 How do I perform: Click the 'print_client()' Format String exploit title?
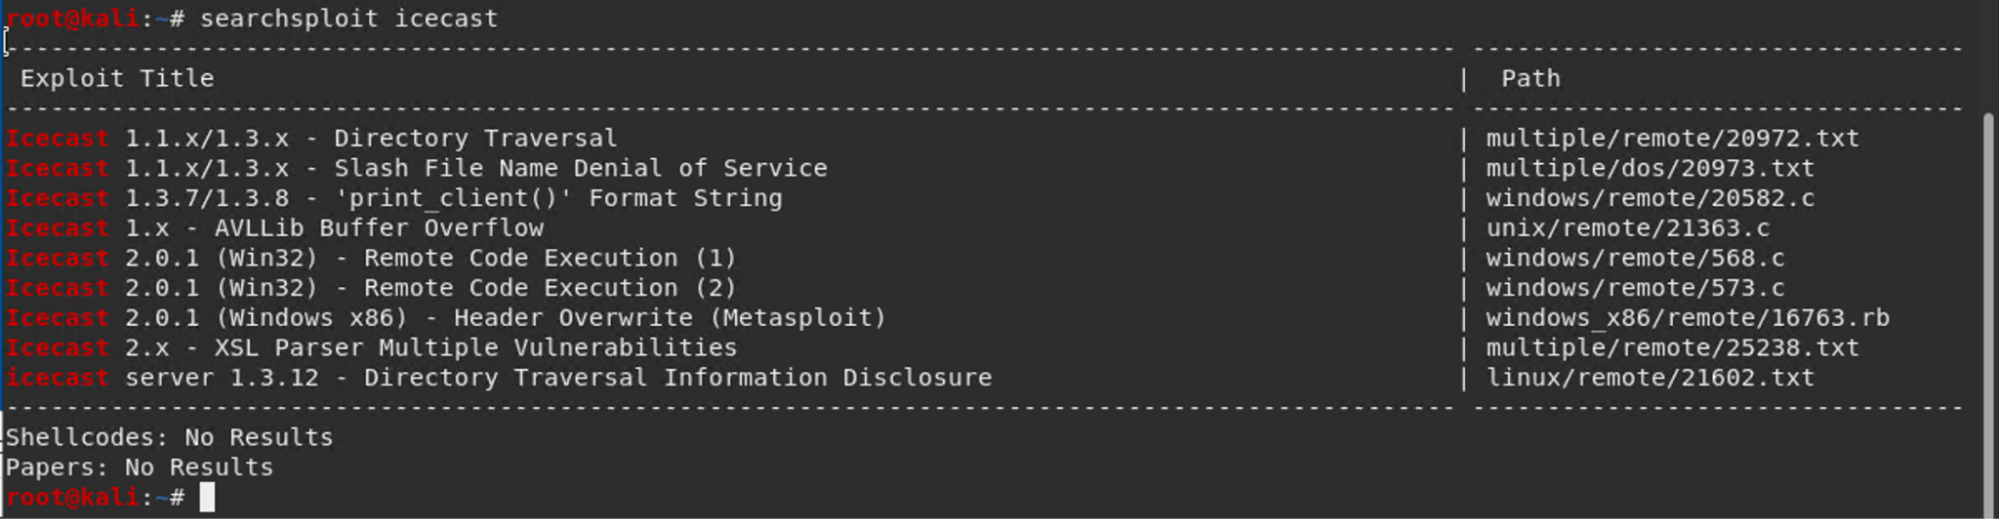coord(395,198)
